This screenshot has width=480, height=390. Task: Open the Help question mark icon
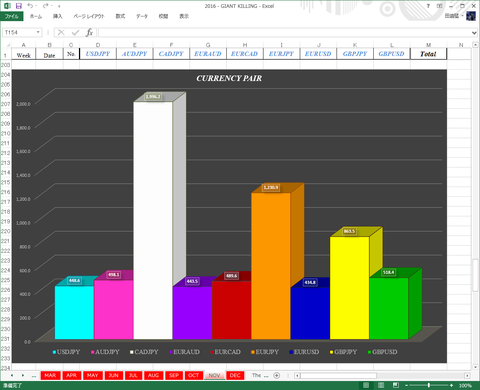[428, 6]
